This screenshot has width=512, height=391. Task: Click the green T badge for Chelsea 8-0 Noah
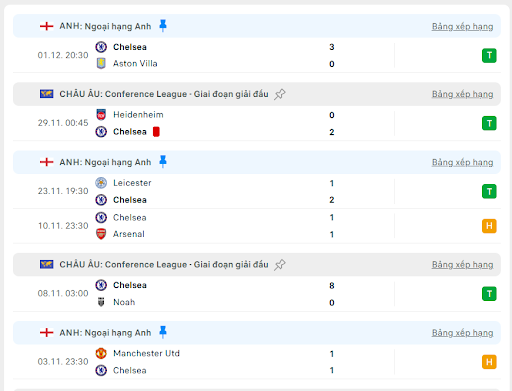tap(489, 294)
